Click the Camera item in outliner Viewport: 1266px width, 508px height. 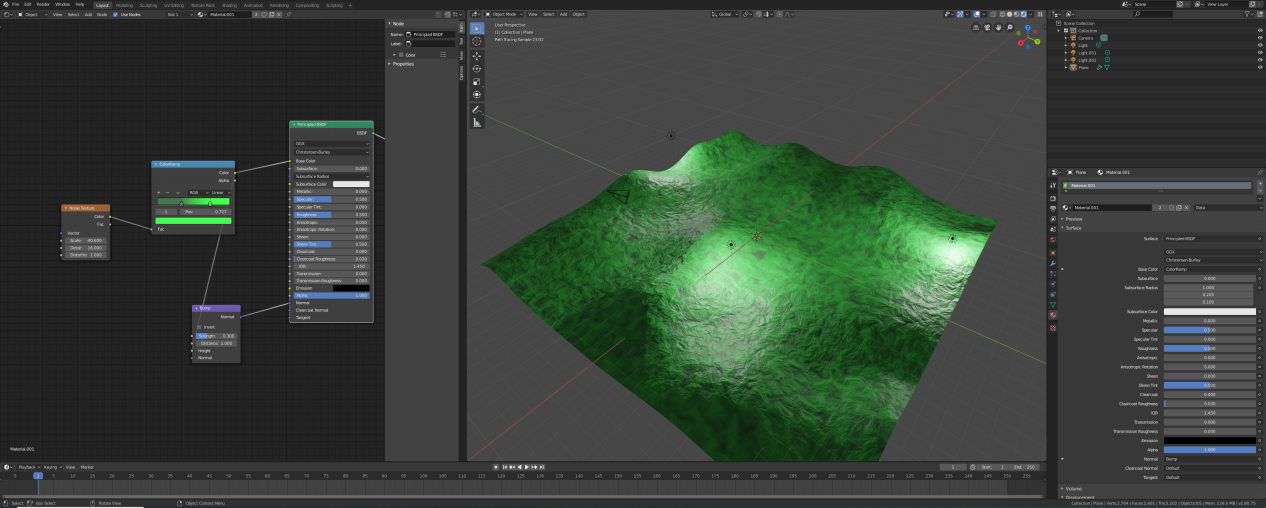1085,38
